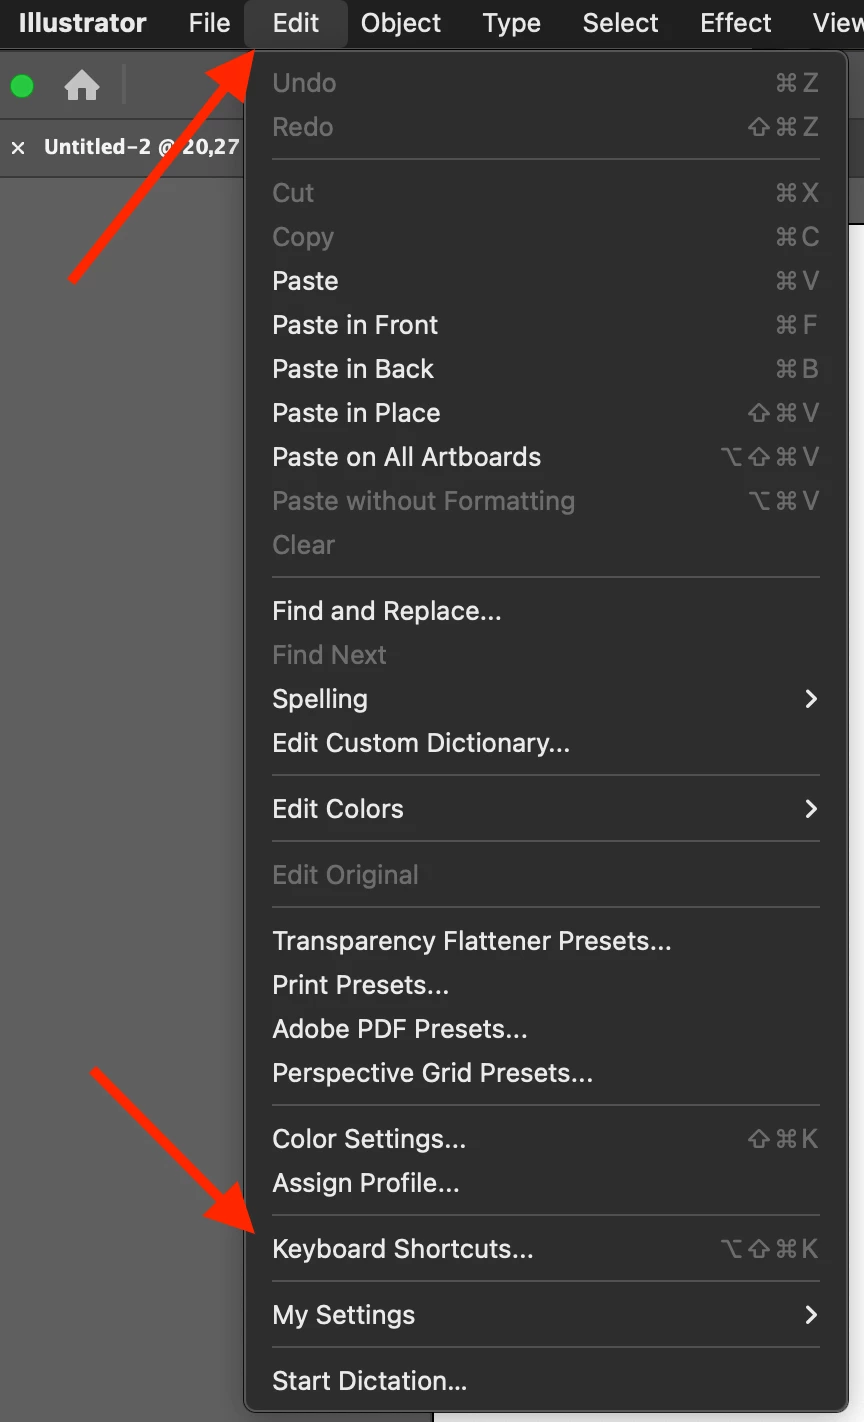Select Start Dictation entry
The width and height of the screenshot is (864, 1422).
tap(546, 1381)
